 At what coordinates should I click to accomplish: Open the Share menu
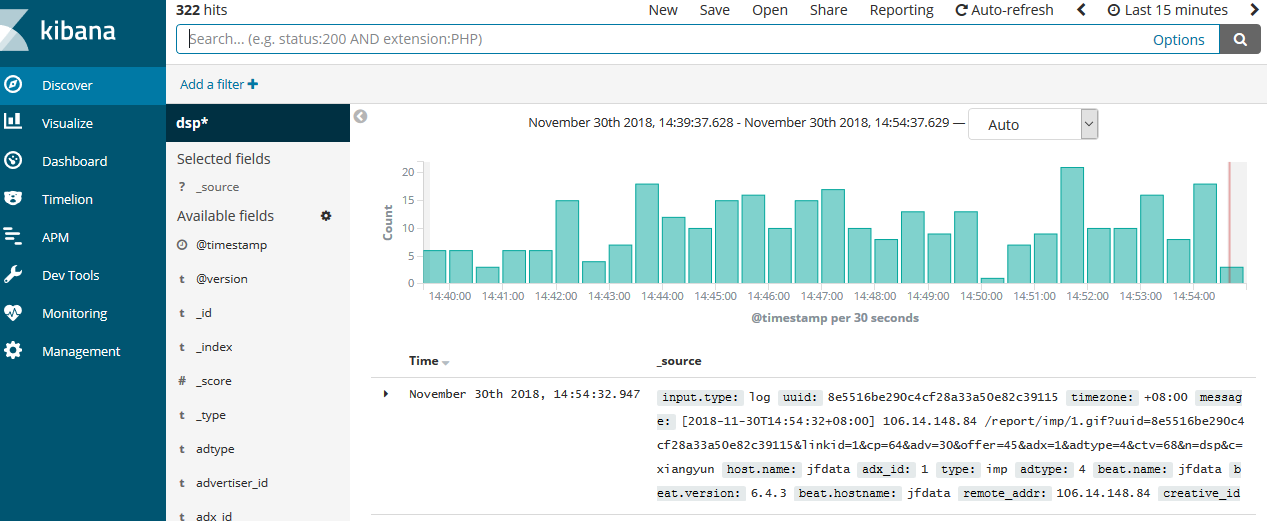pyautogui.click(x=828, y=10)
